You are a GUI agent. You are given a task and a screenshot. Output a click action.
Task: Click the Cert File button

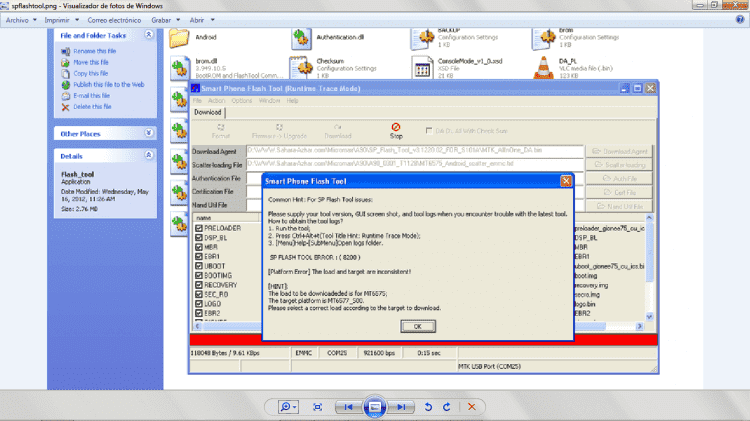coord(619,192)
